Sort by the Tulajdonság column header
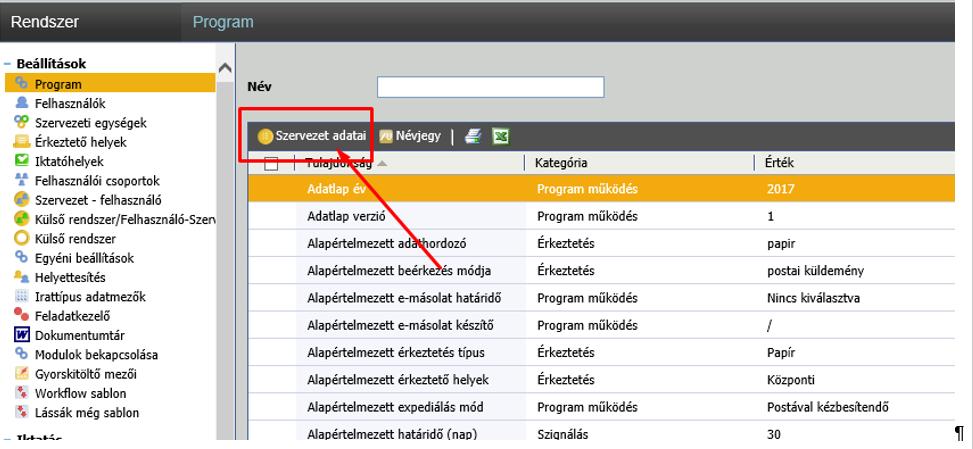The image size is (973, 449). click(x=339, y=163)
